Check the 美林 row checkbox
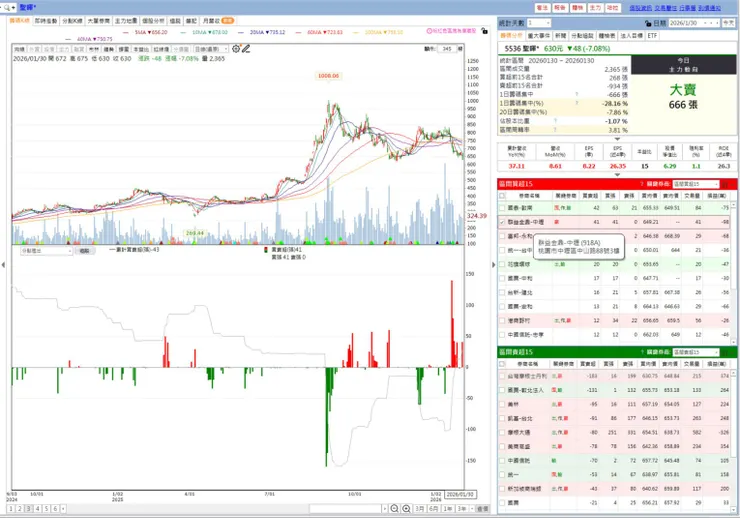The width and height of the screenshot is (740, 518). pyautogui.click(x=502, y=404)
